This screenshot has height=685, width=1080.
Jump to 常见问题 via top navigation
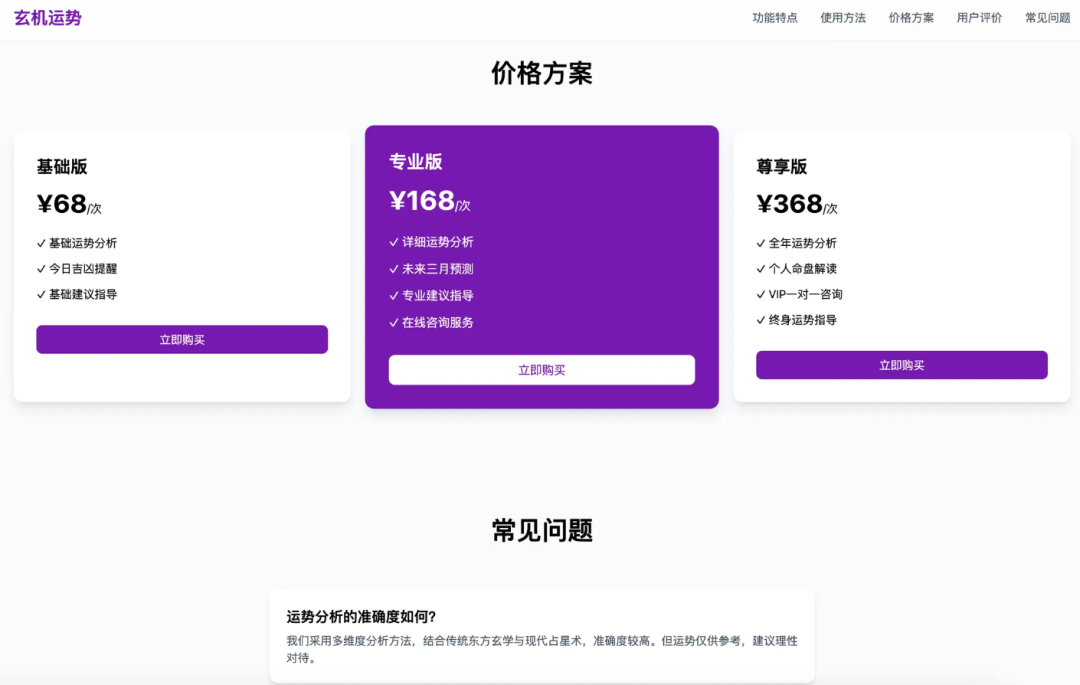(1048, 18)
